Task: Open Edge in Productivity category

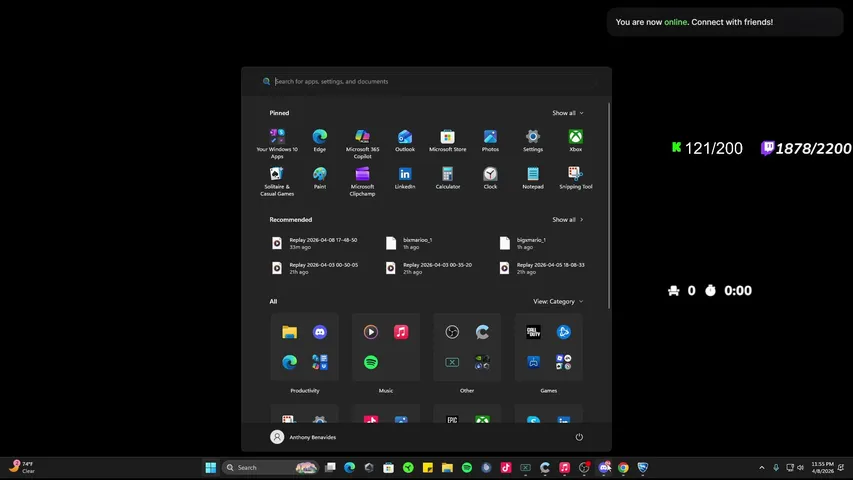Action: pos(289,362)
